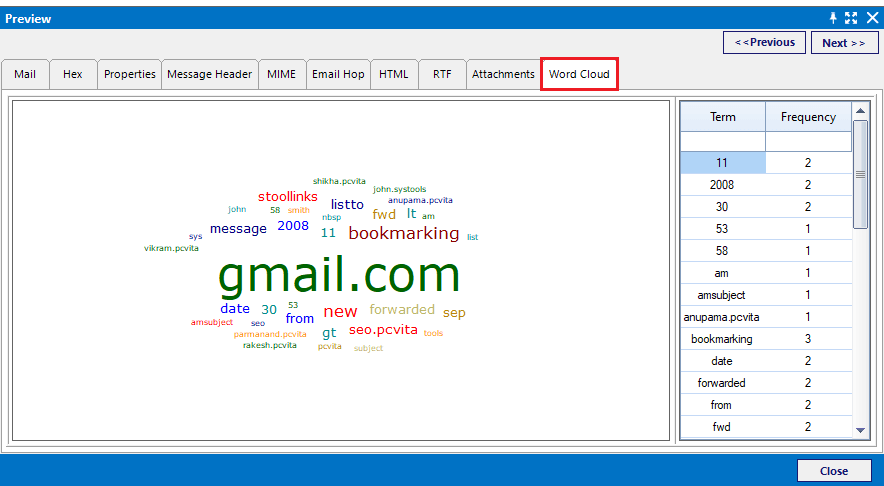Select the 'anupama.pcvita' term cell
Image resolution: width=884 pixels, height=486 pixels.
coord(723,317)
